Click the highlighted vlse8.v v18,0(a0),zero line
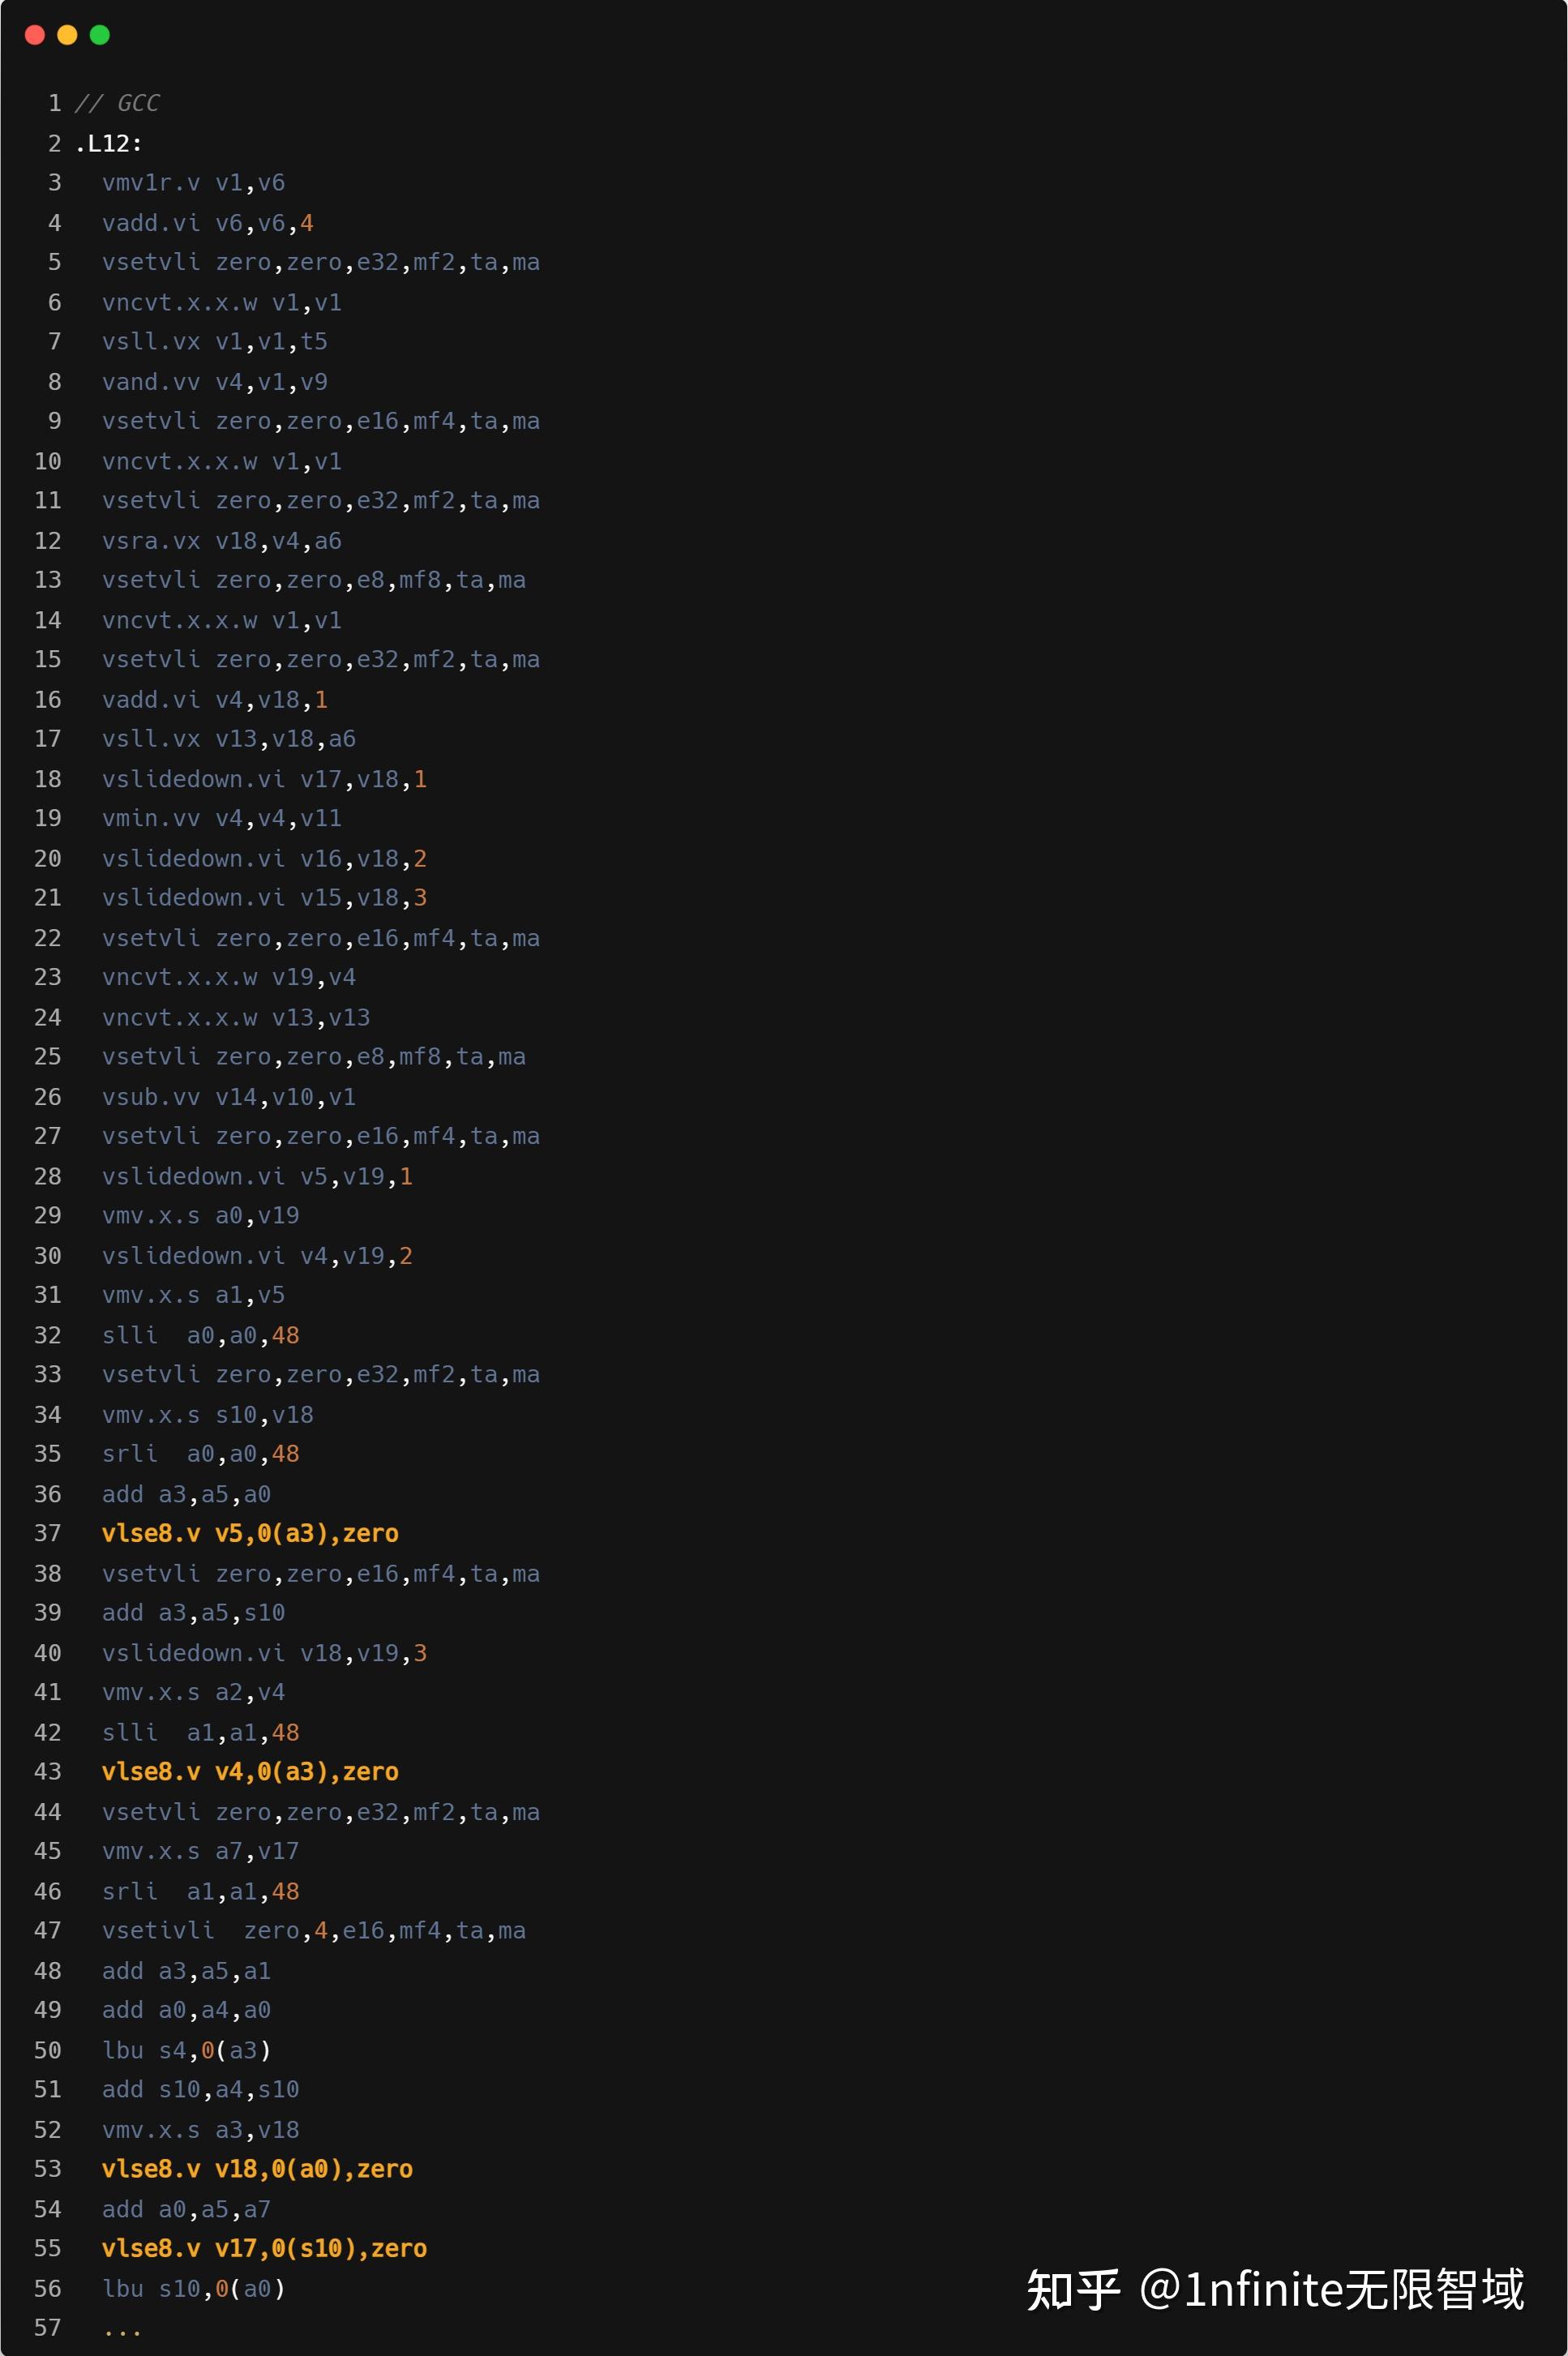Viewport: 1568px width, 2356px height. [x=257, y=2168]
